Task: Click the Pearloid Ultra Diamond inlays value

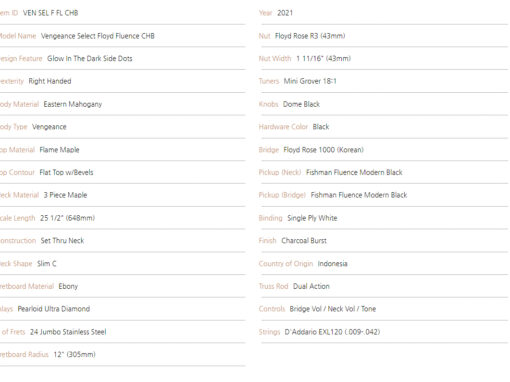Action: click(x=54, y=309)
